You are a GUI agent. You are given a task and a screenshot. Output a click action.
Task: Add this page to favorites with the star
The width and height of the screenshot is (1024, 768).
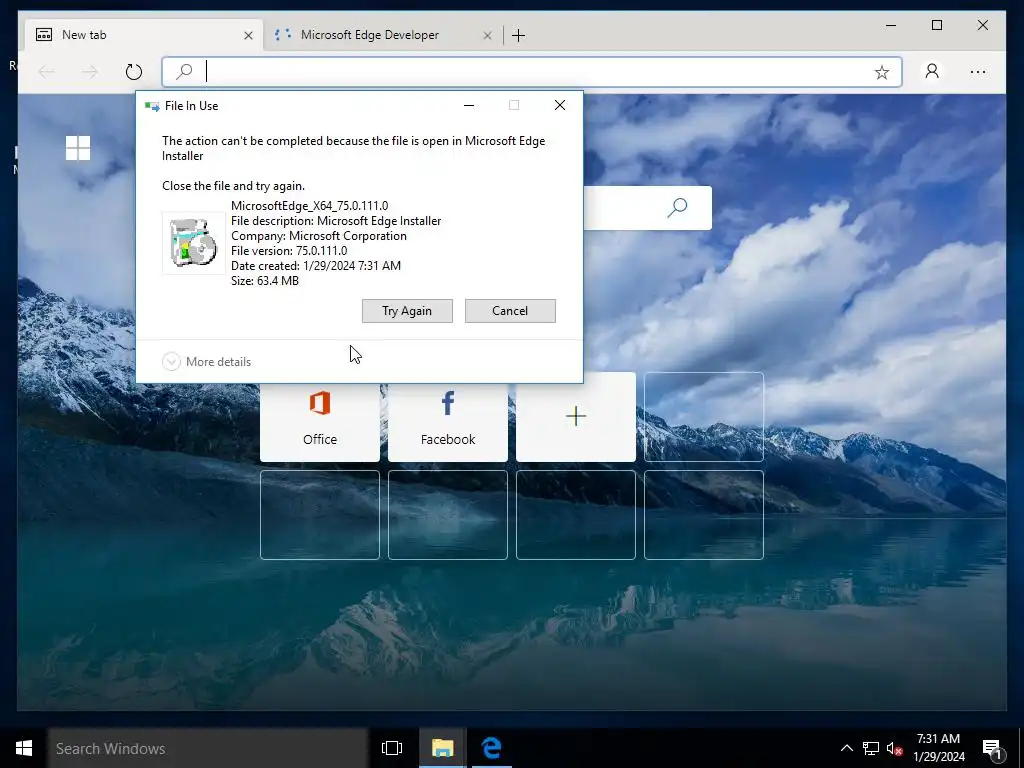(x=882, y=72)
